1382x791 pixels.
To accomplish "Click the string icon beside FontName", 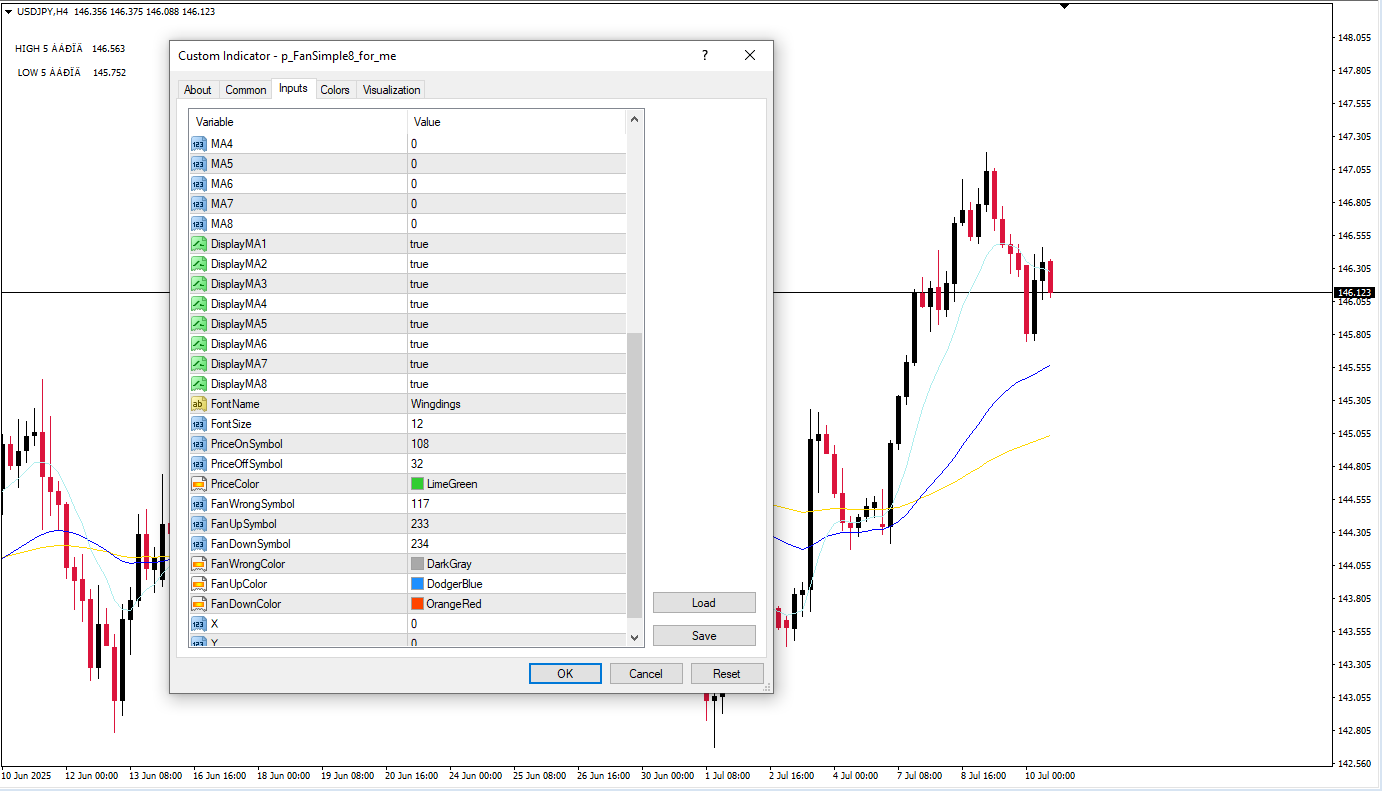I will tap(198, 404).
